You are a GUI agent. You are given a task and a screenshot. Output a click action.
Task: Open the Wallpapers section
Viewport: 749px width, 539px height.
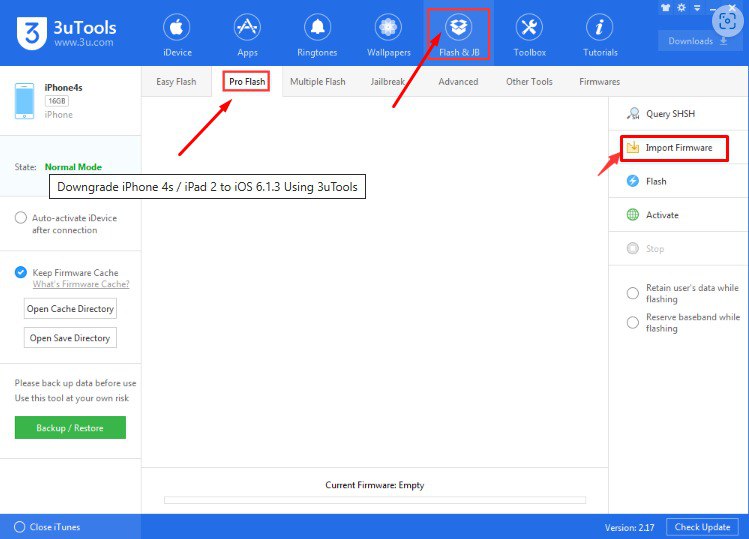tap(388, 35)
